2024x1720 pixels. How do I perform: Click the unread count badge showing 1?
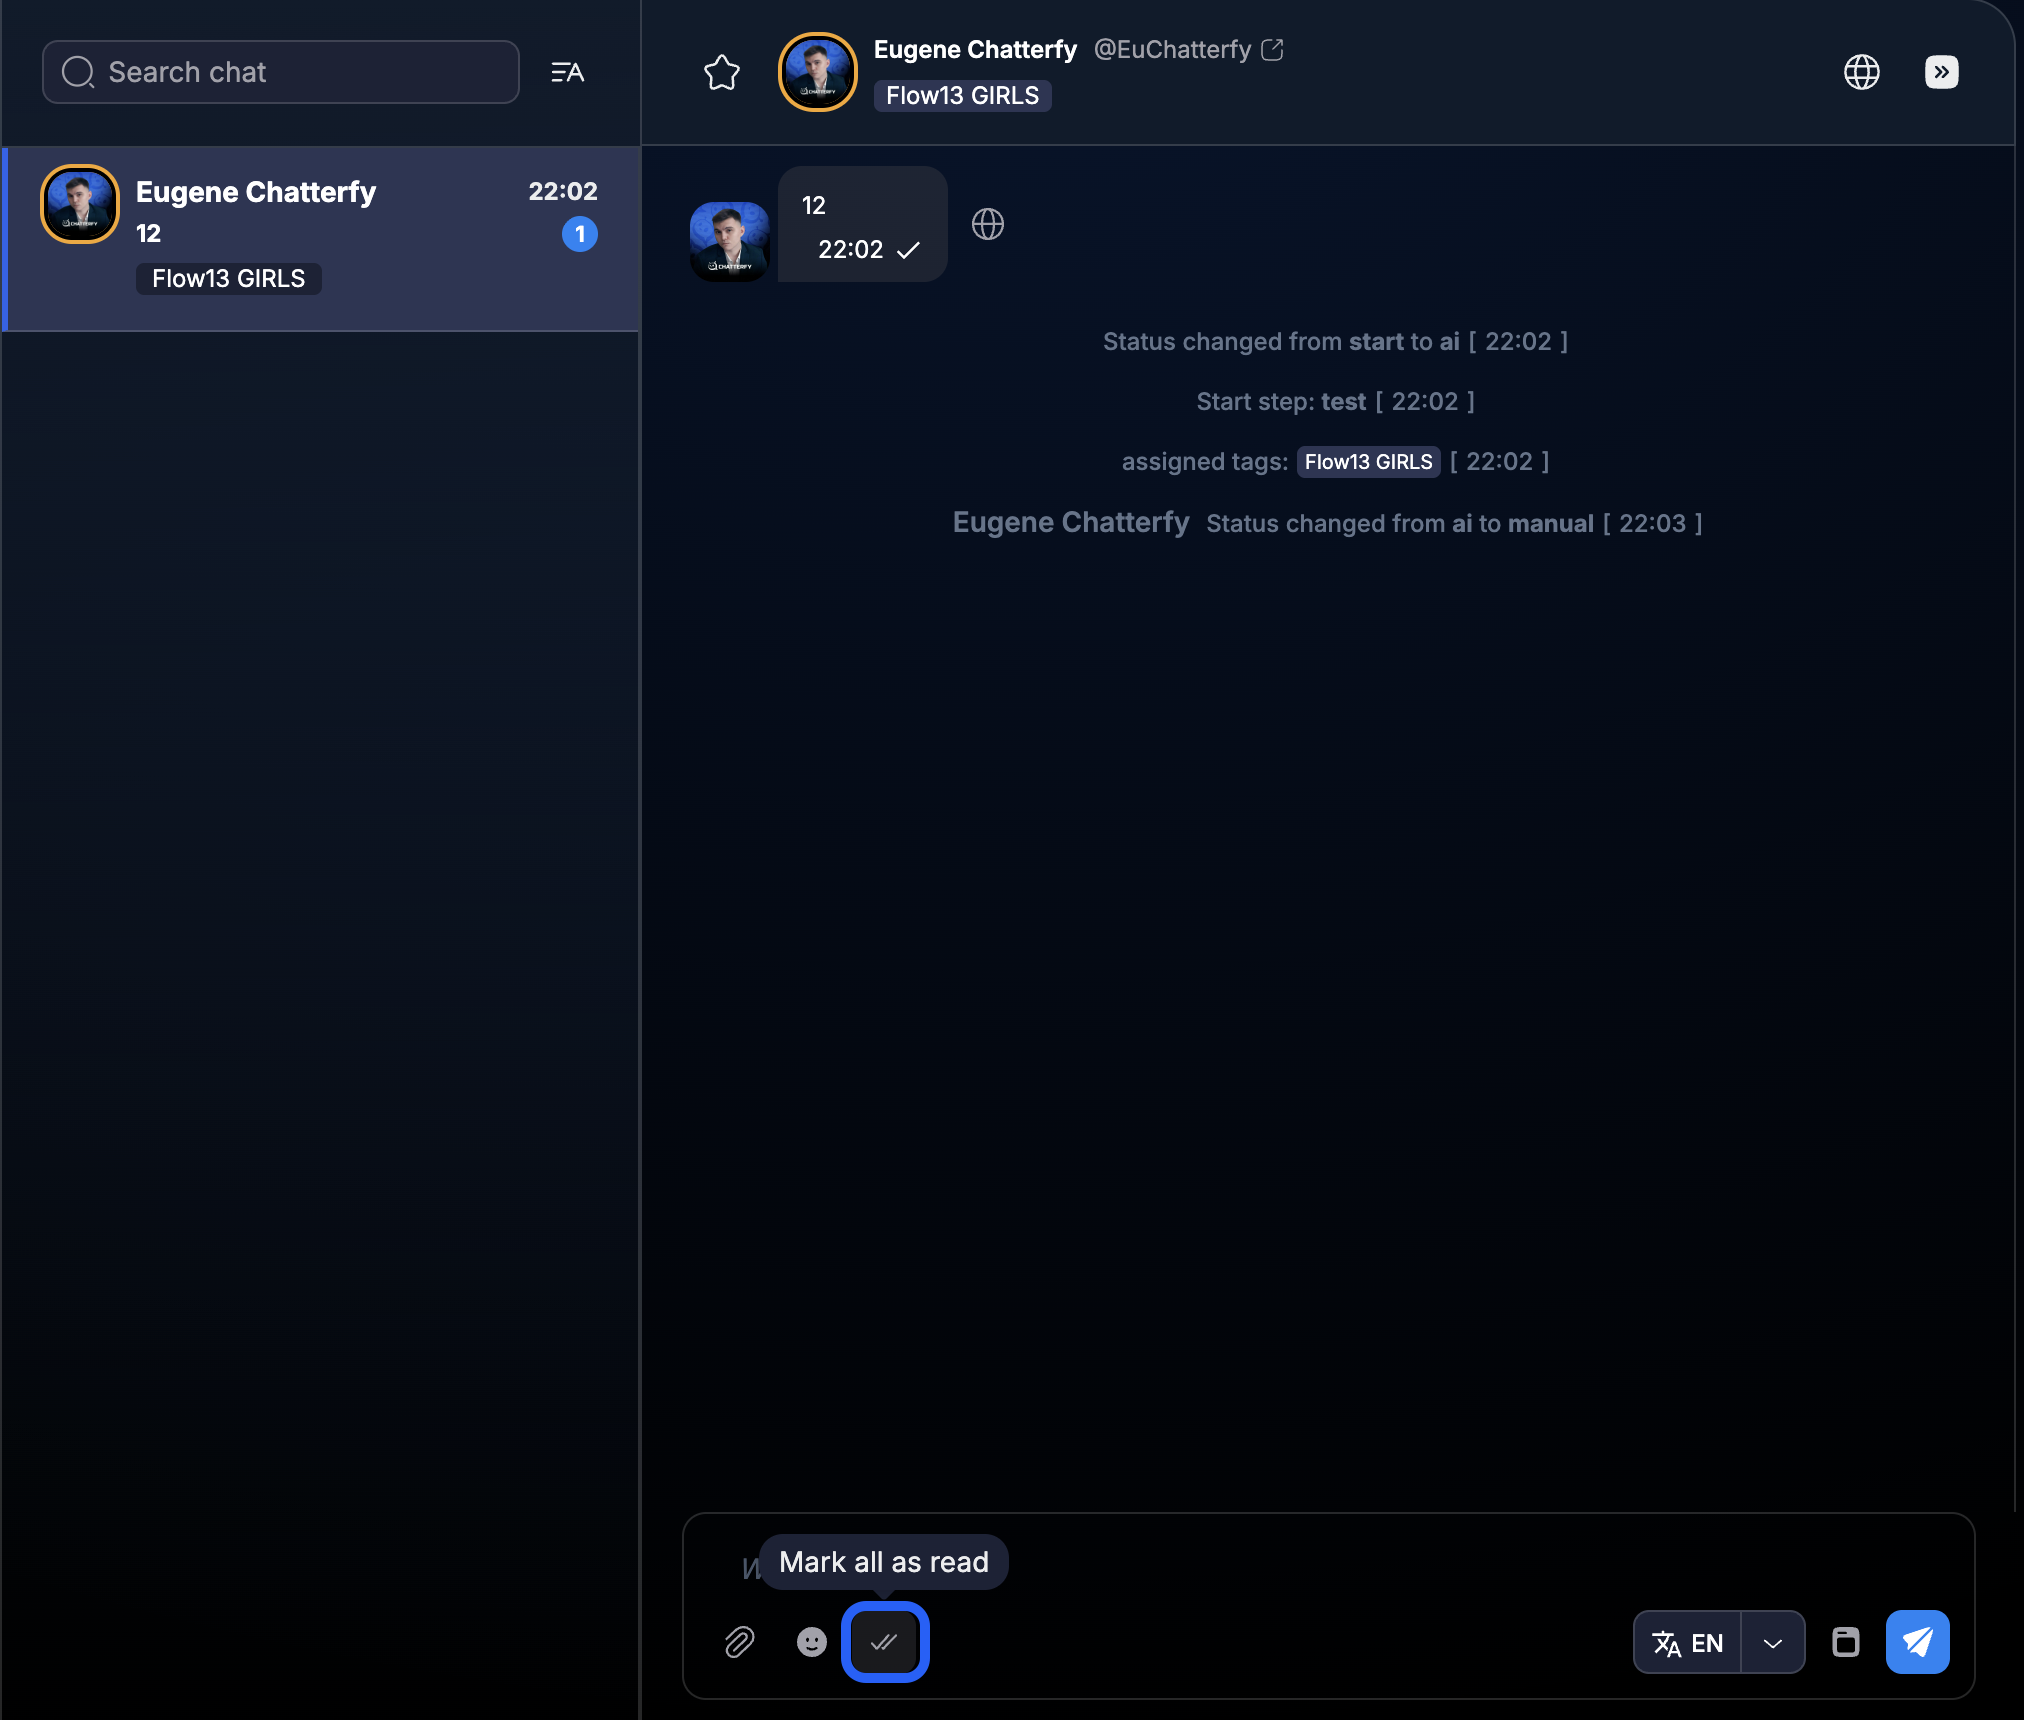tap(580, 234)
